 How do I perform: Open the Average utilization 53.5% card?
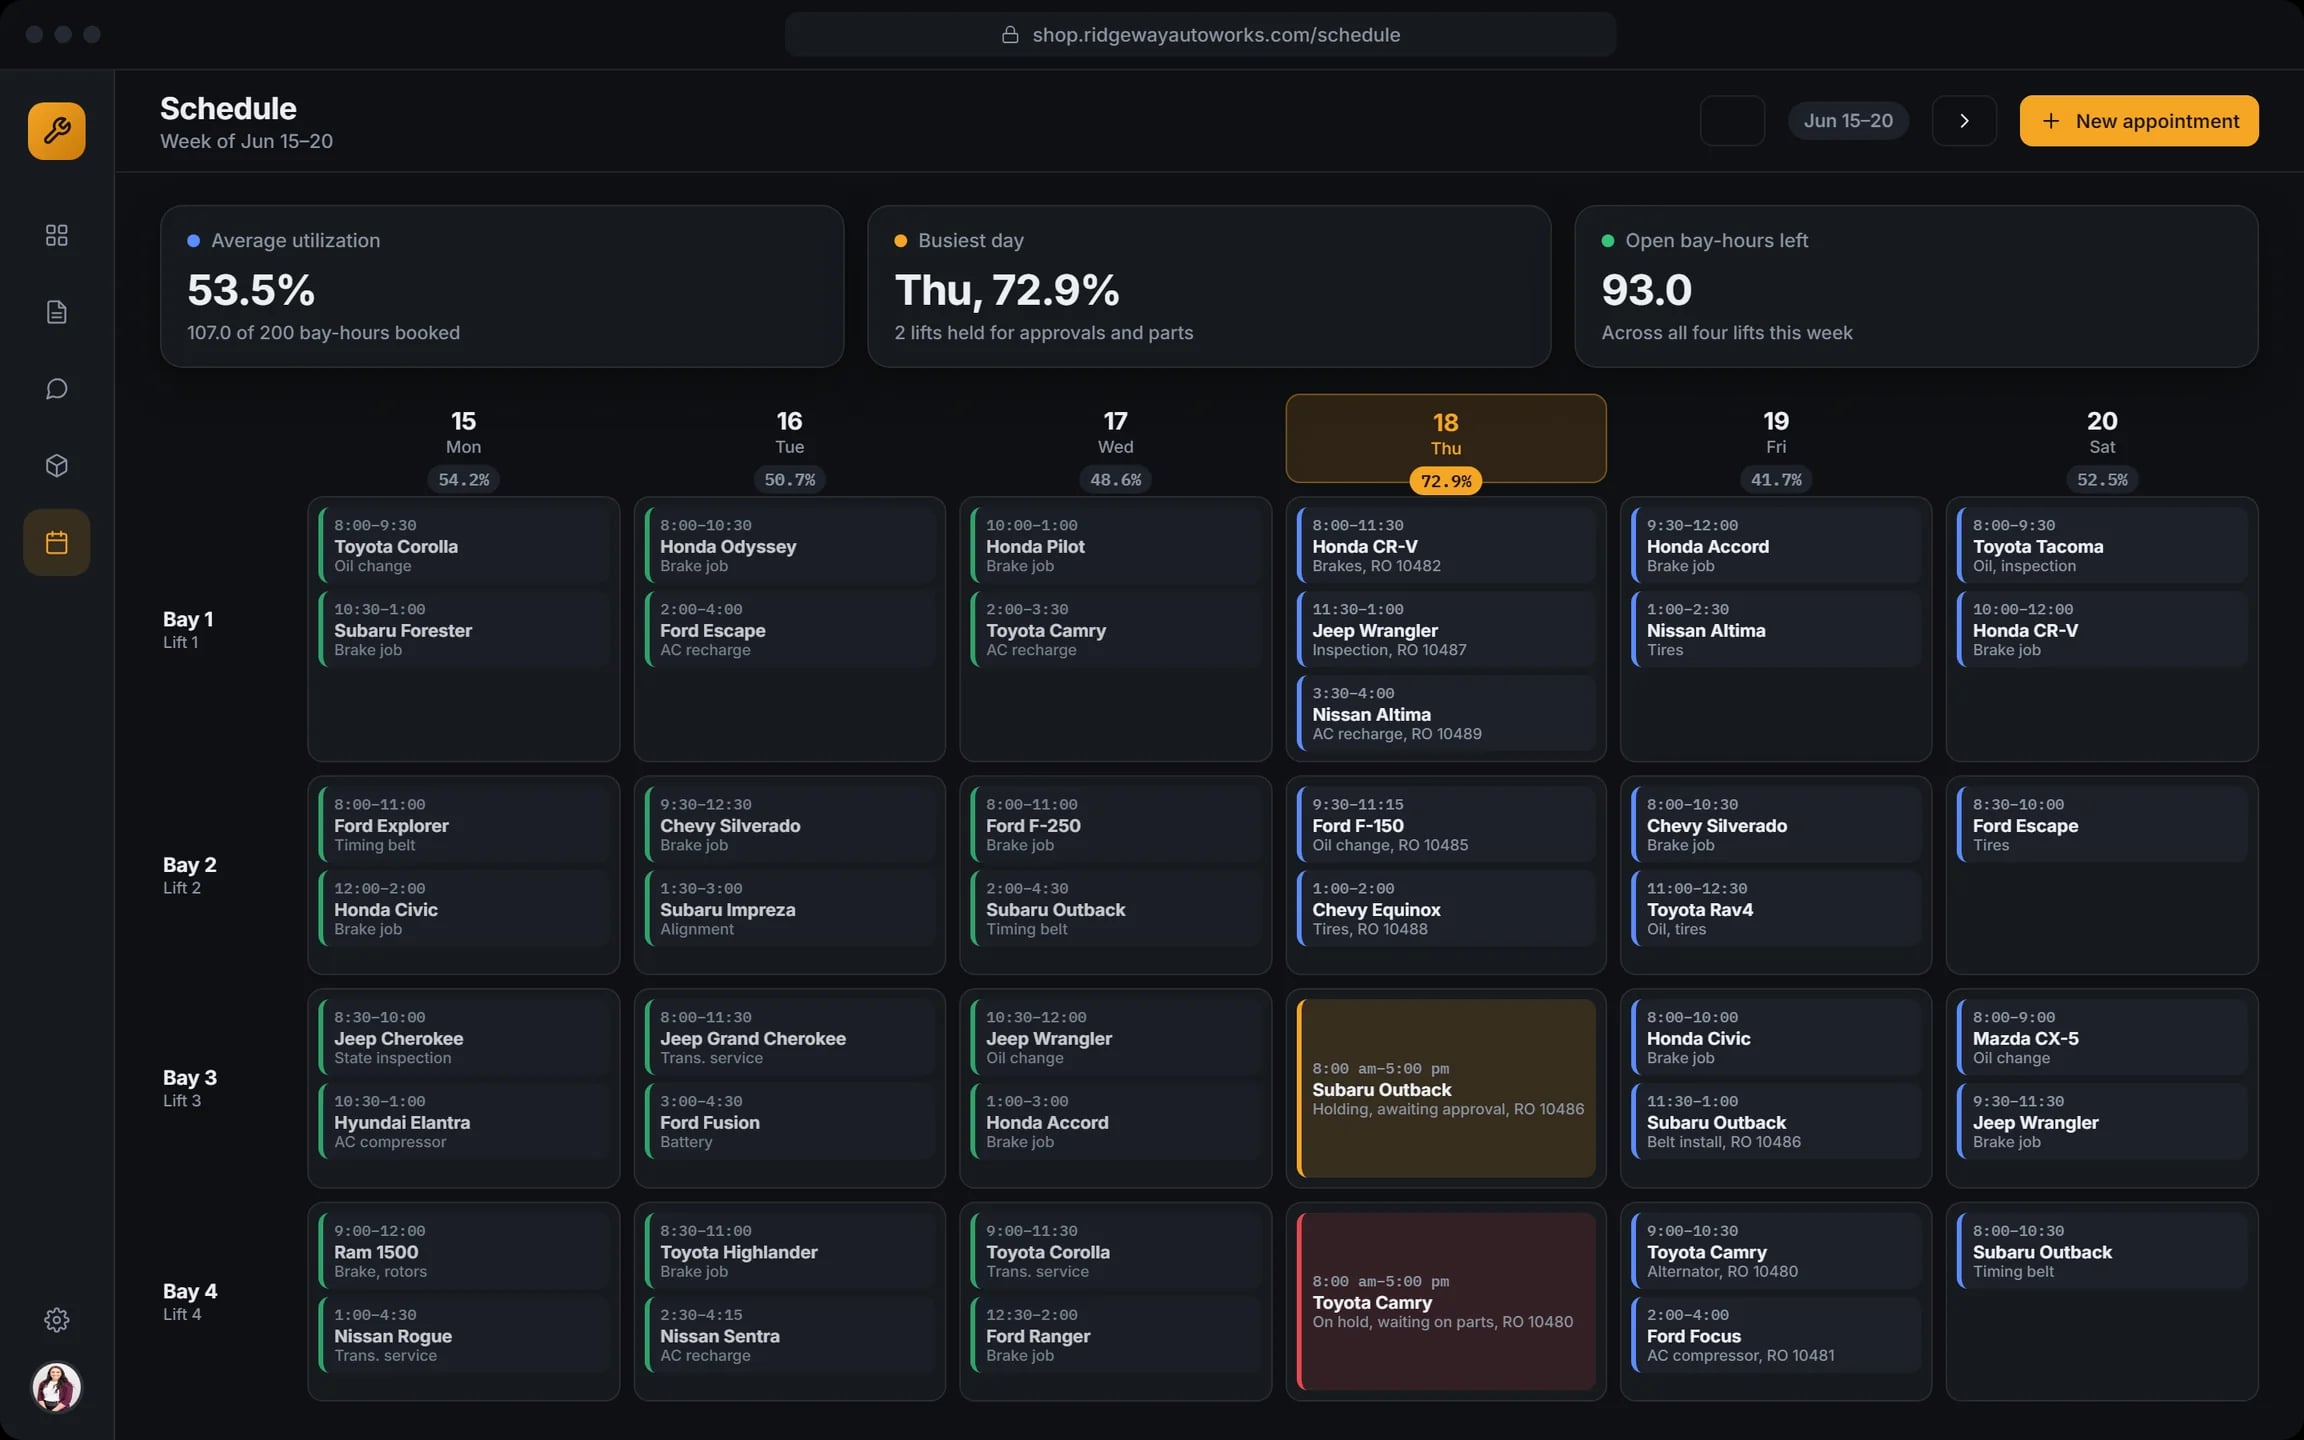(x=502, y=287)
